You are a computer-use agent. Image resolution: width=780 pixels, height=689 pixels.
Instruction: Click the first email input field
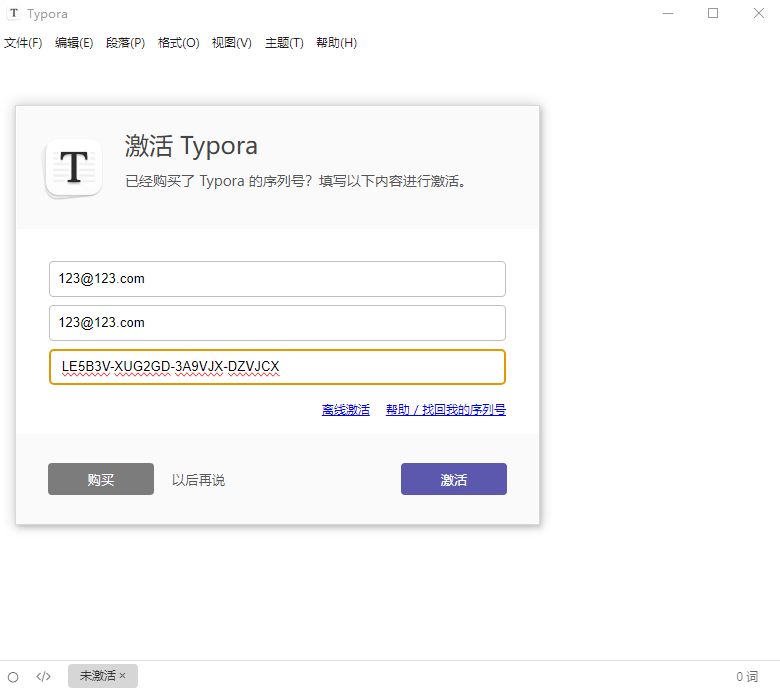[x=277, y=279]
